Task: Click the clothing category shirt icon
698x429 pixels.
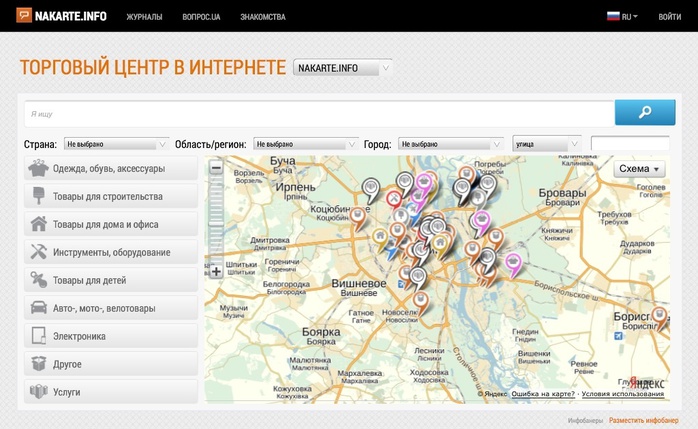Action: coord(38,168)
